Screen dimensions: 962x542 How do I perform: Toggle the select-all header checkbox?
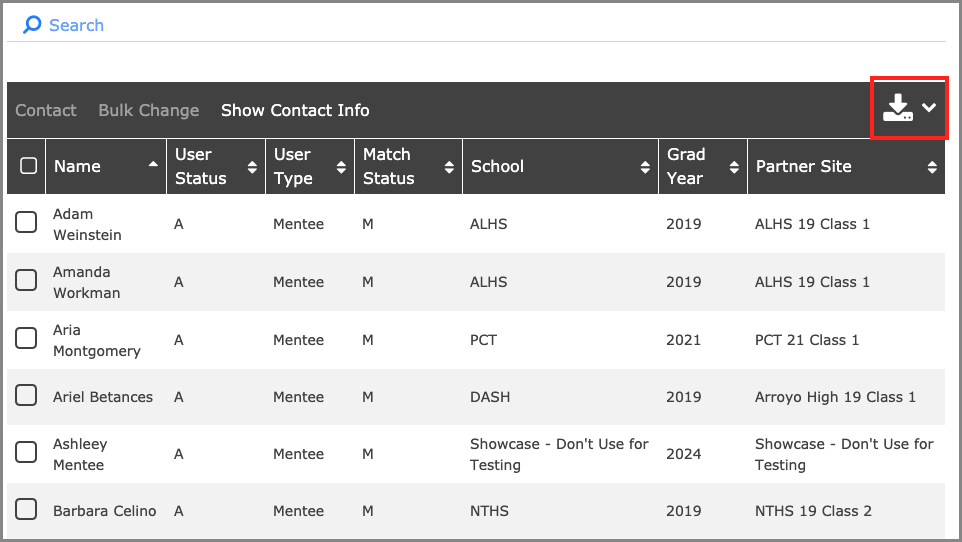pos(28,166)
